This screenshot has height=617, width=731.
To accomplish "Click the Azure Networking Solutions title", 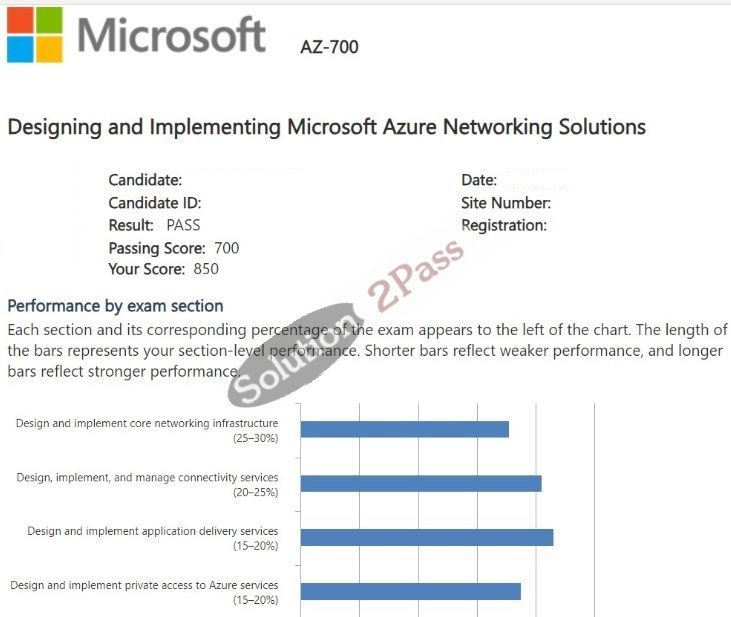I will coord(326,127).
